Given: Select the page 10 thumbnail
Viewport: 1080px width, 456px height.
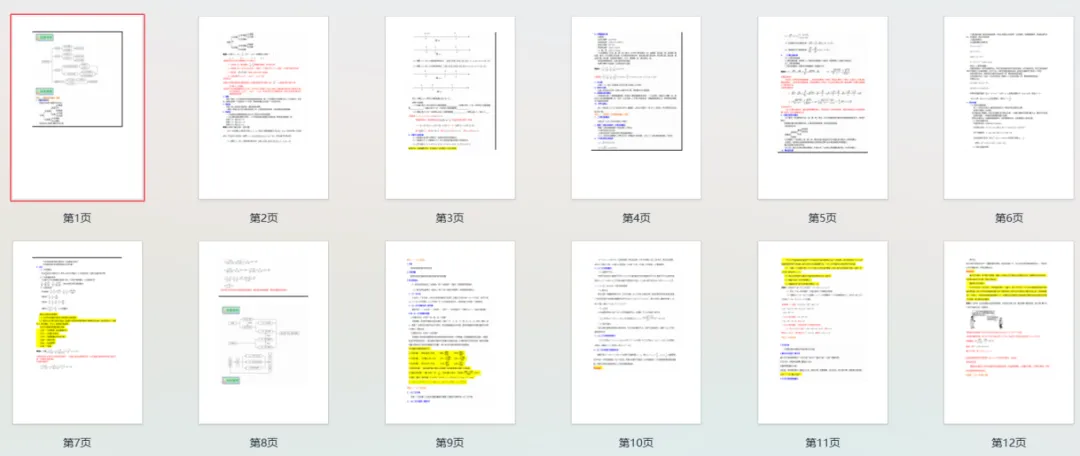Looking at the screenshot, I should tap(636, 333).
